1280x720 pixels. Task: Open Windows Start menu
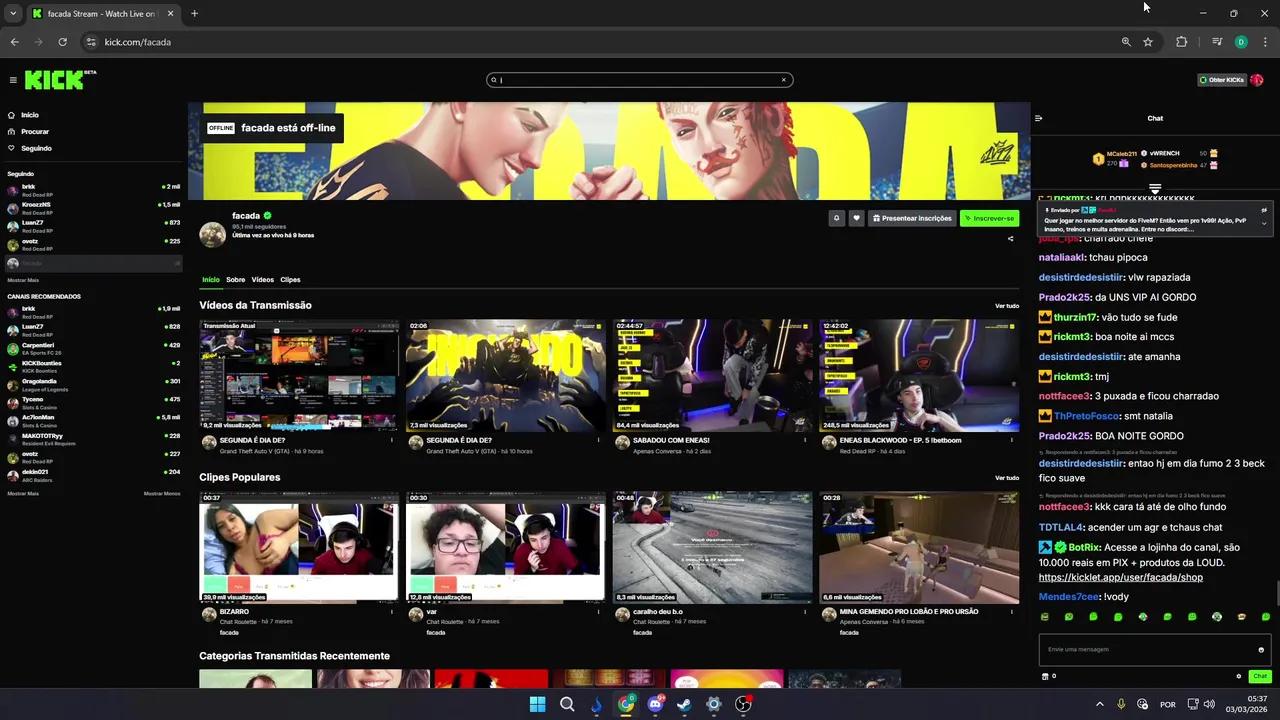tap(537, 704)
